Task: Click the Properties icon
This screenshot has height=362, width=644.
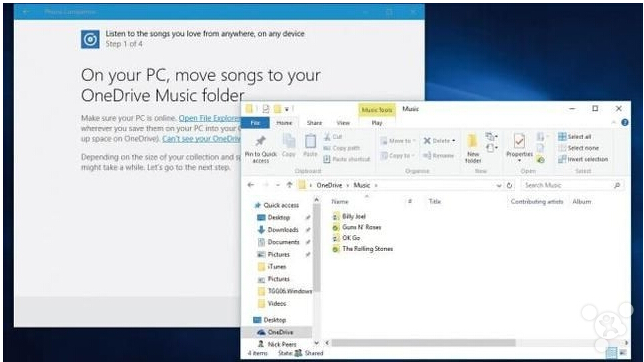Action: point(519,141)
